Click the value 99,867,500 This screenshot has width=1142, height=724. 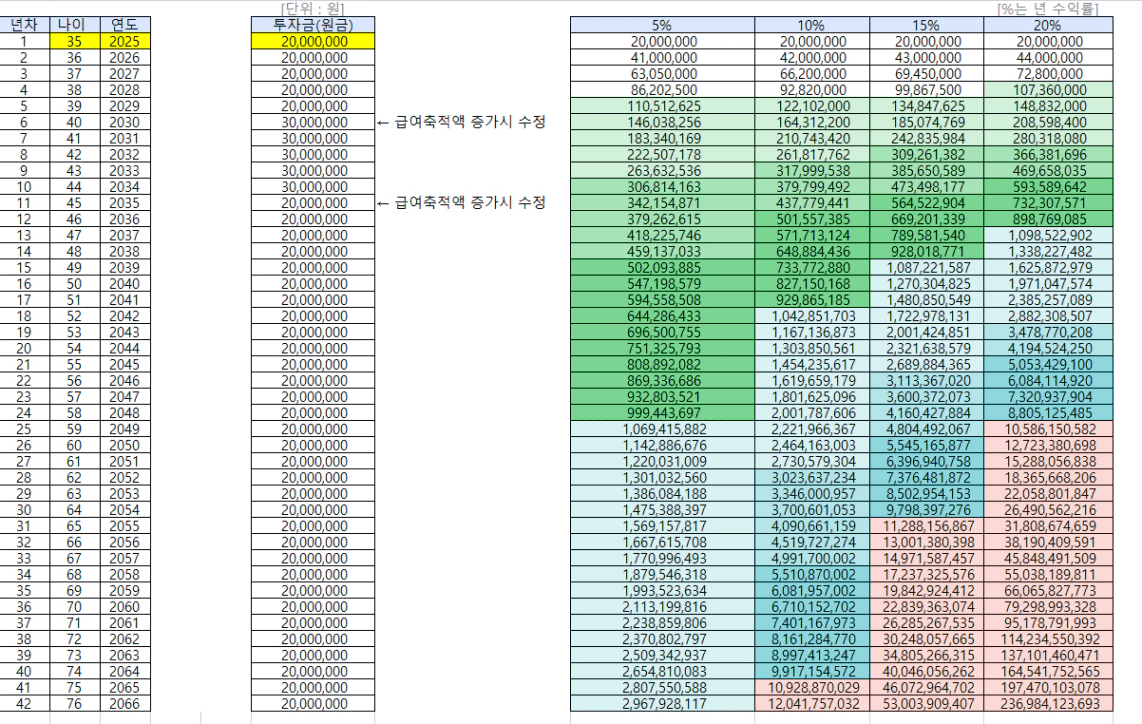point(926,90)
